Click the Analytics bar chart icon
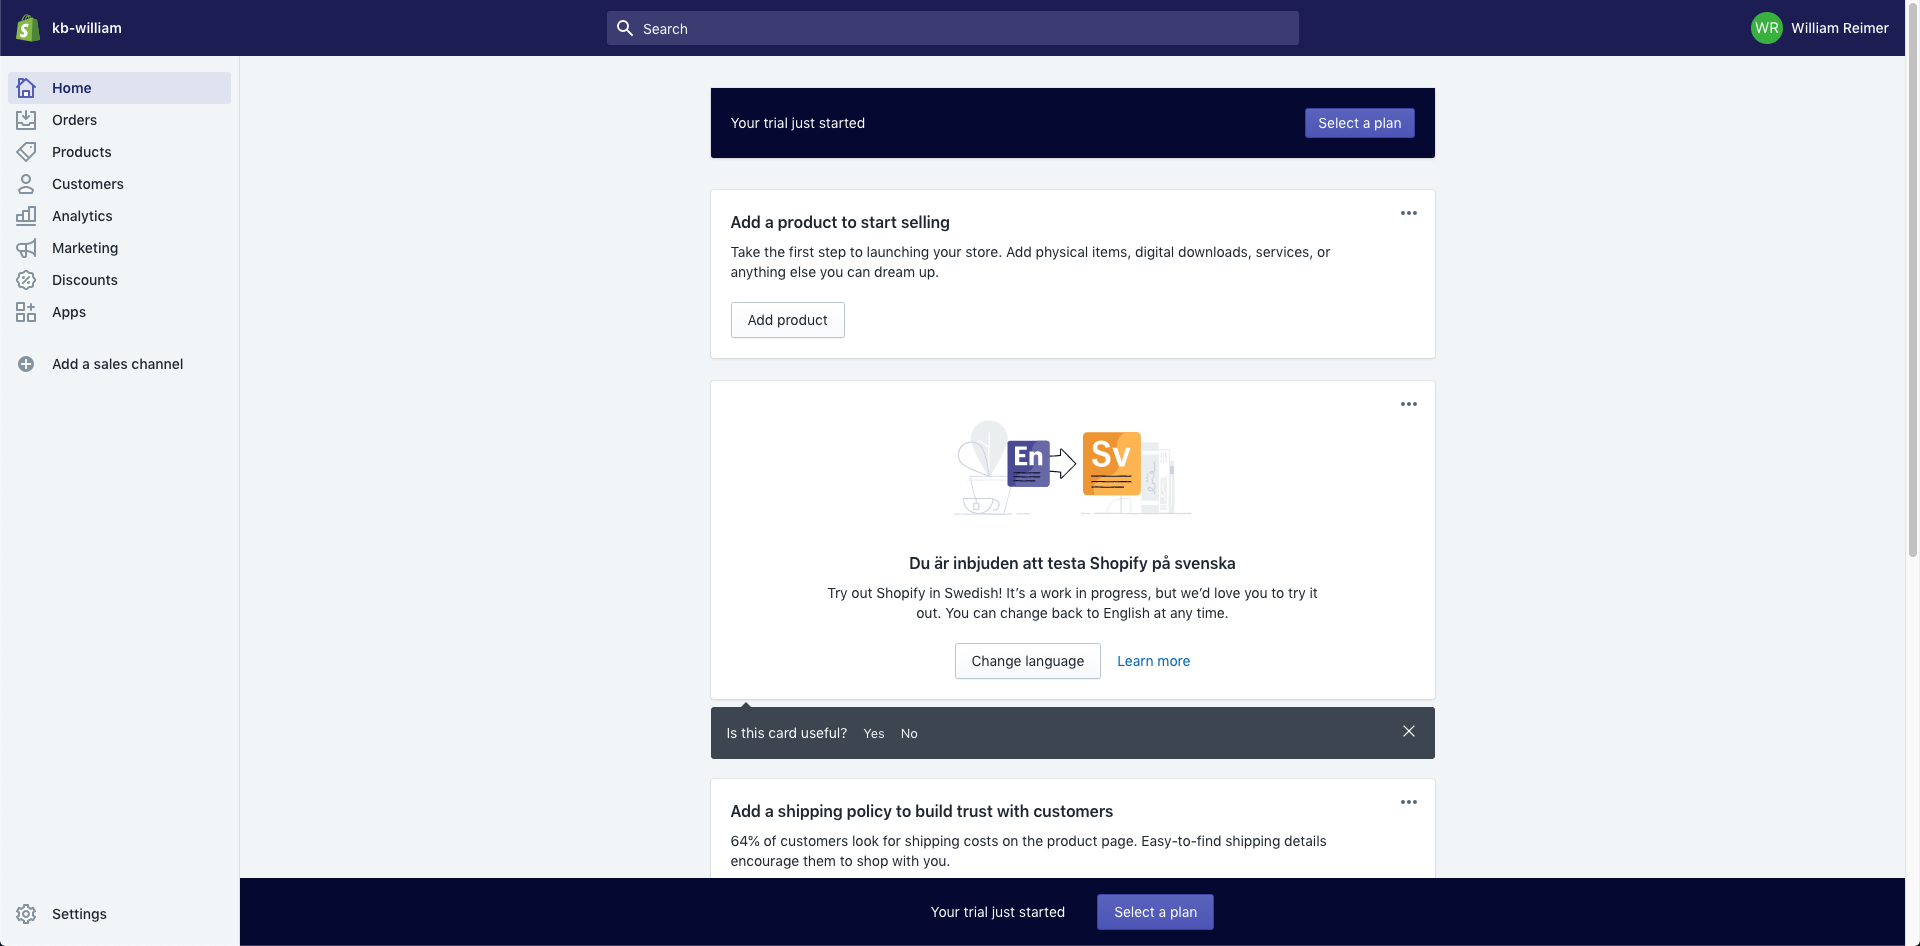 pos(26,216)
